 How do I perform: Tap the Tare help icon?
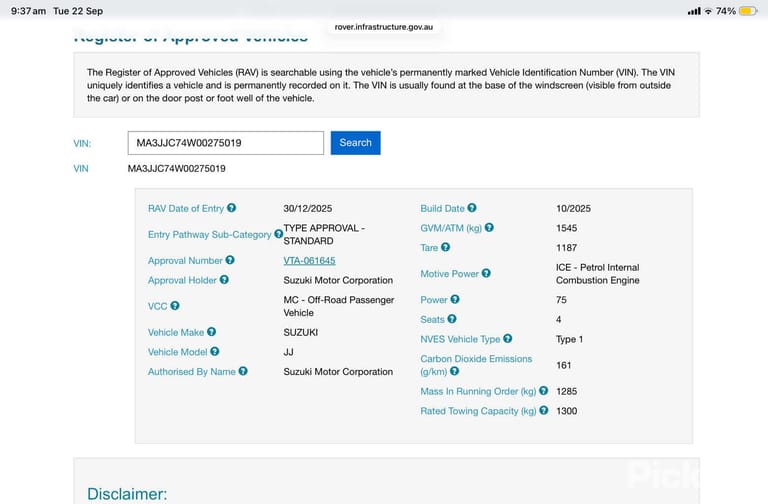445,247
